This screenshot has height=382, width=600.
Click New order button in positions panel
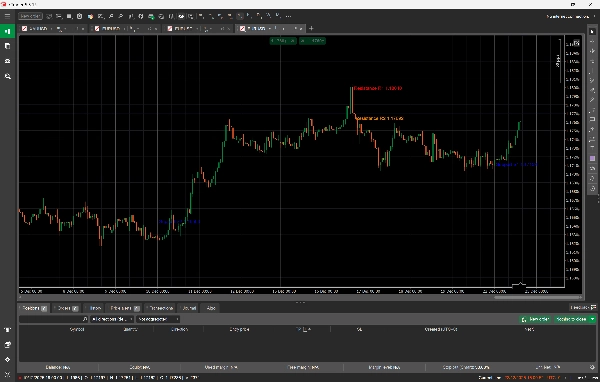[536, 319]
